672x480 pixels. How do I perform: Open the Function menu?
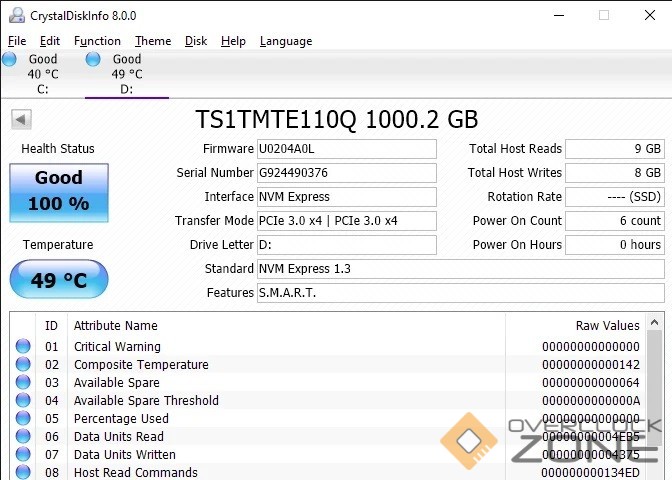pos(97,41)
